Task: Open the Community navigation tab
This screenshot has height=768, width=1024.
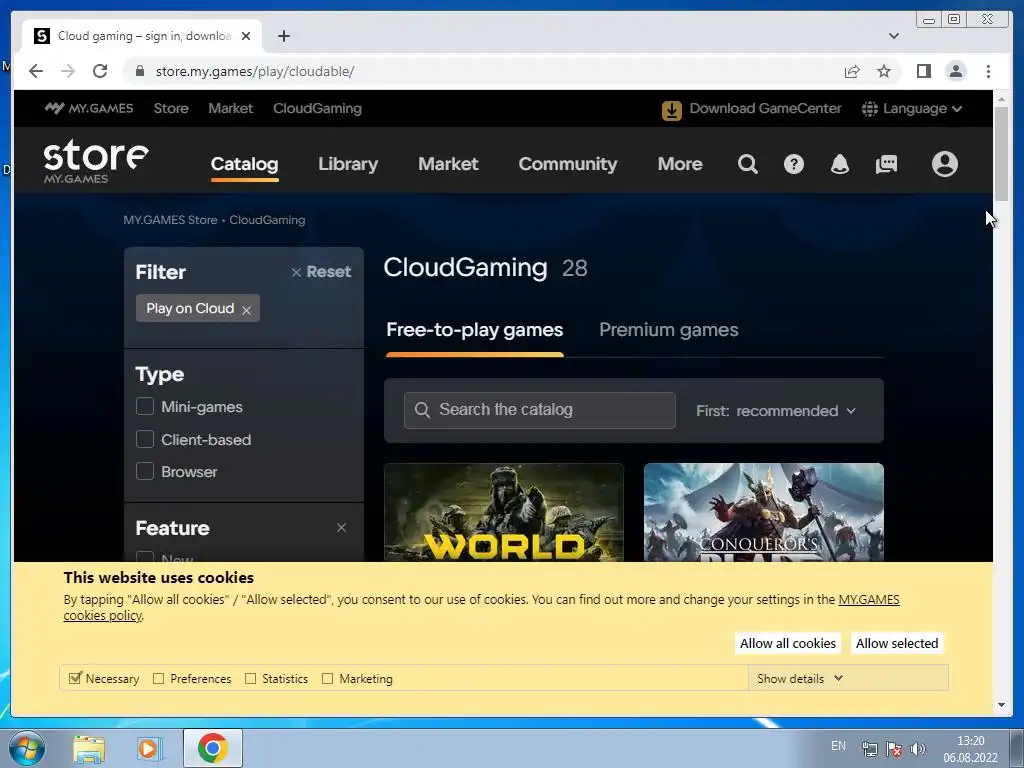Action: pos(568,164)
